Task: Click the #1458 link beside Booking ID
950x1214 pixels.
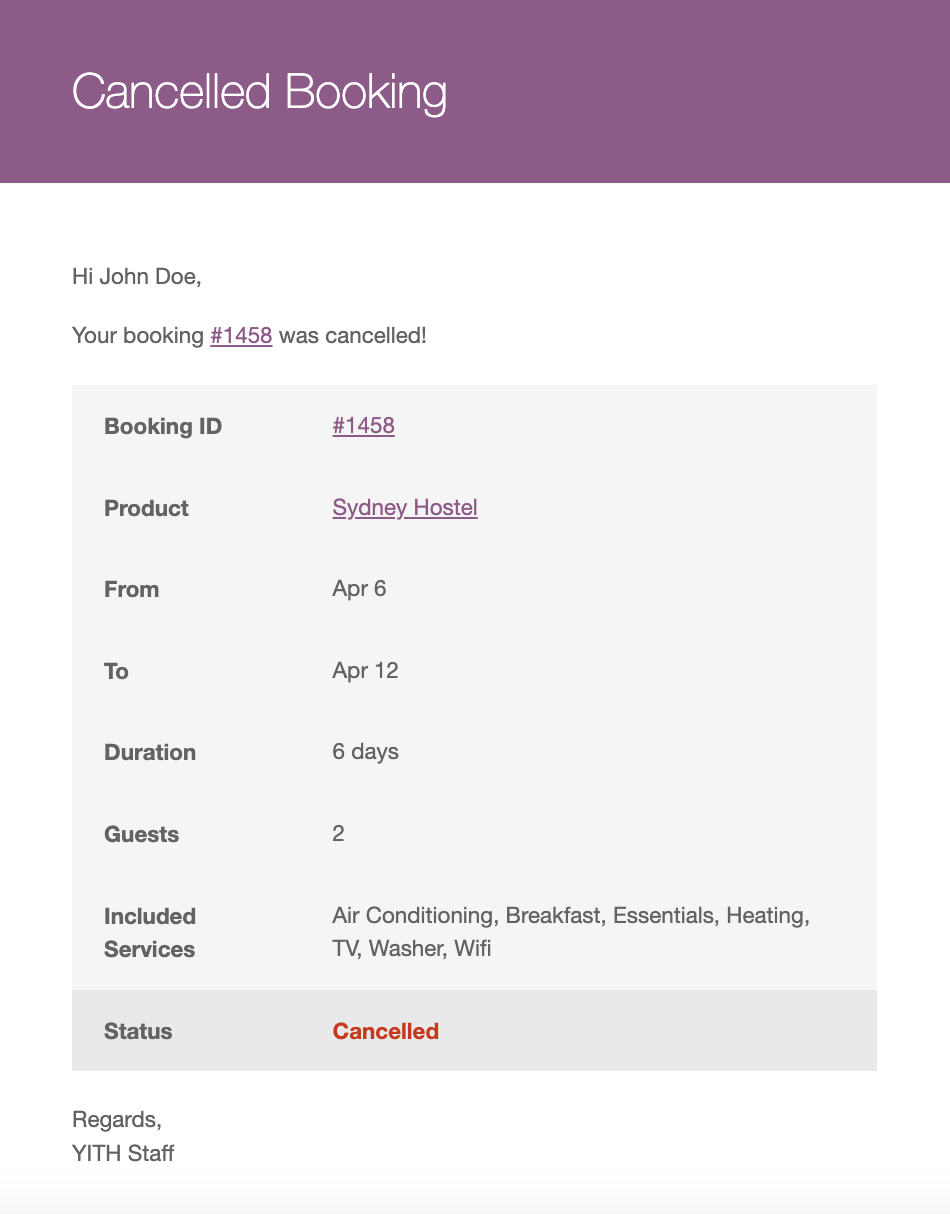Action: point(363,426)
